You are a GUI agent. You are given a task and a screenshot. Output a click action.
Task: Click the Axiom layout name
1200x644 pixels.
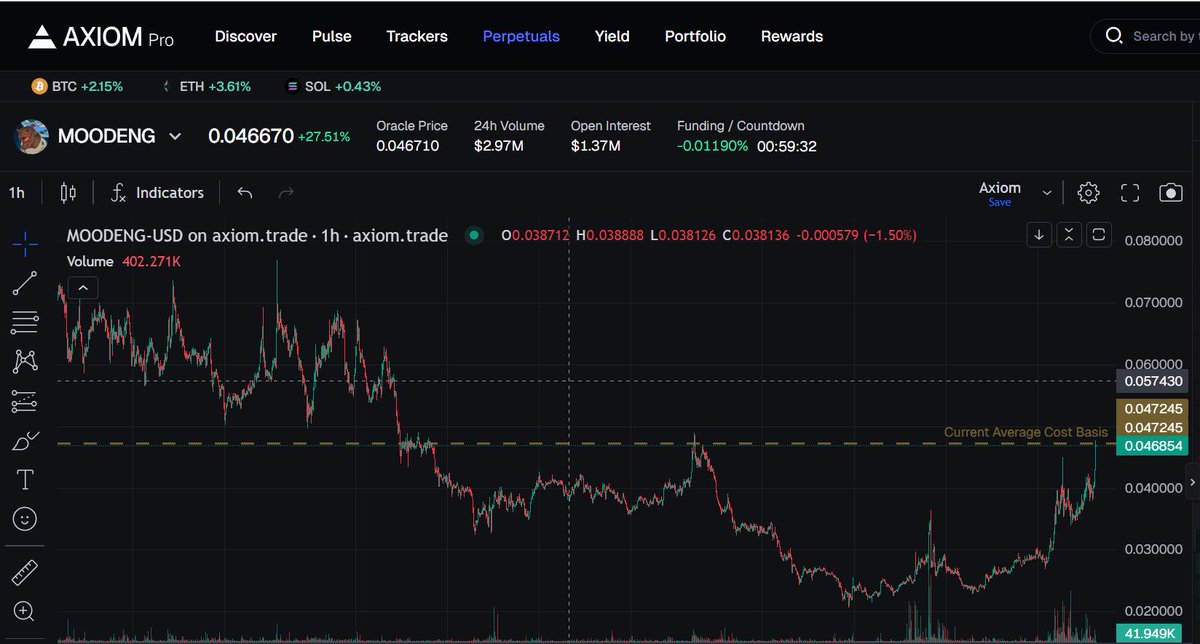tap(1000, 188)
